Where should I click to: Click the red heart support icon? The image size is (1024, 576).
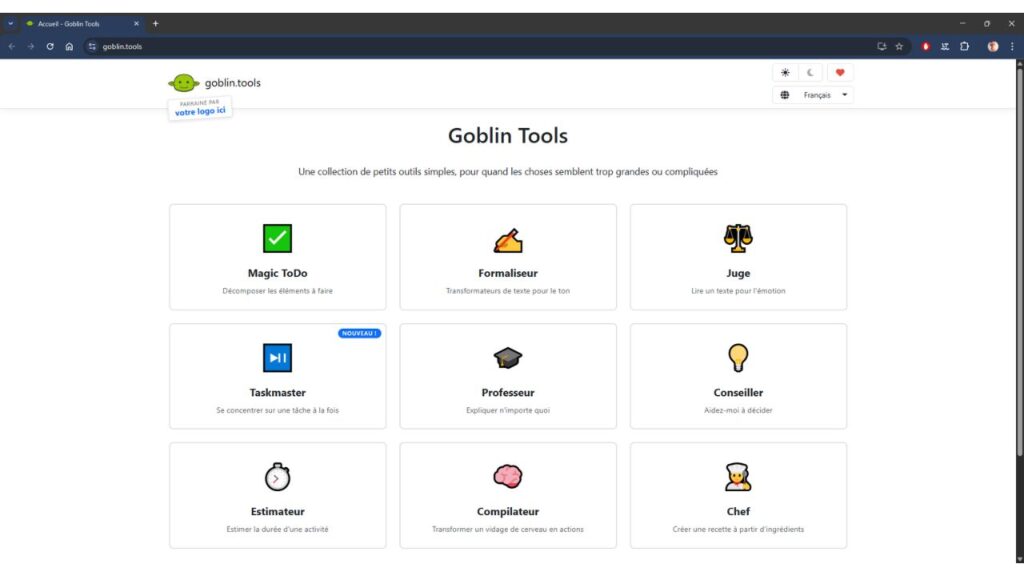(840, 72)
